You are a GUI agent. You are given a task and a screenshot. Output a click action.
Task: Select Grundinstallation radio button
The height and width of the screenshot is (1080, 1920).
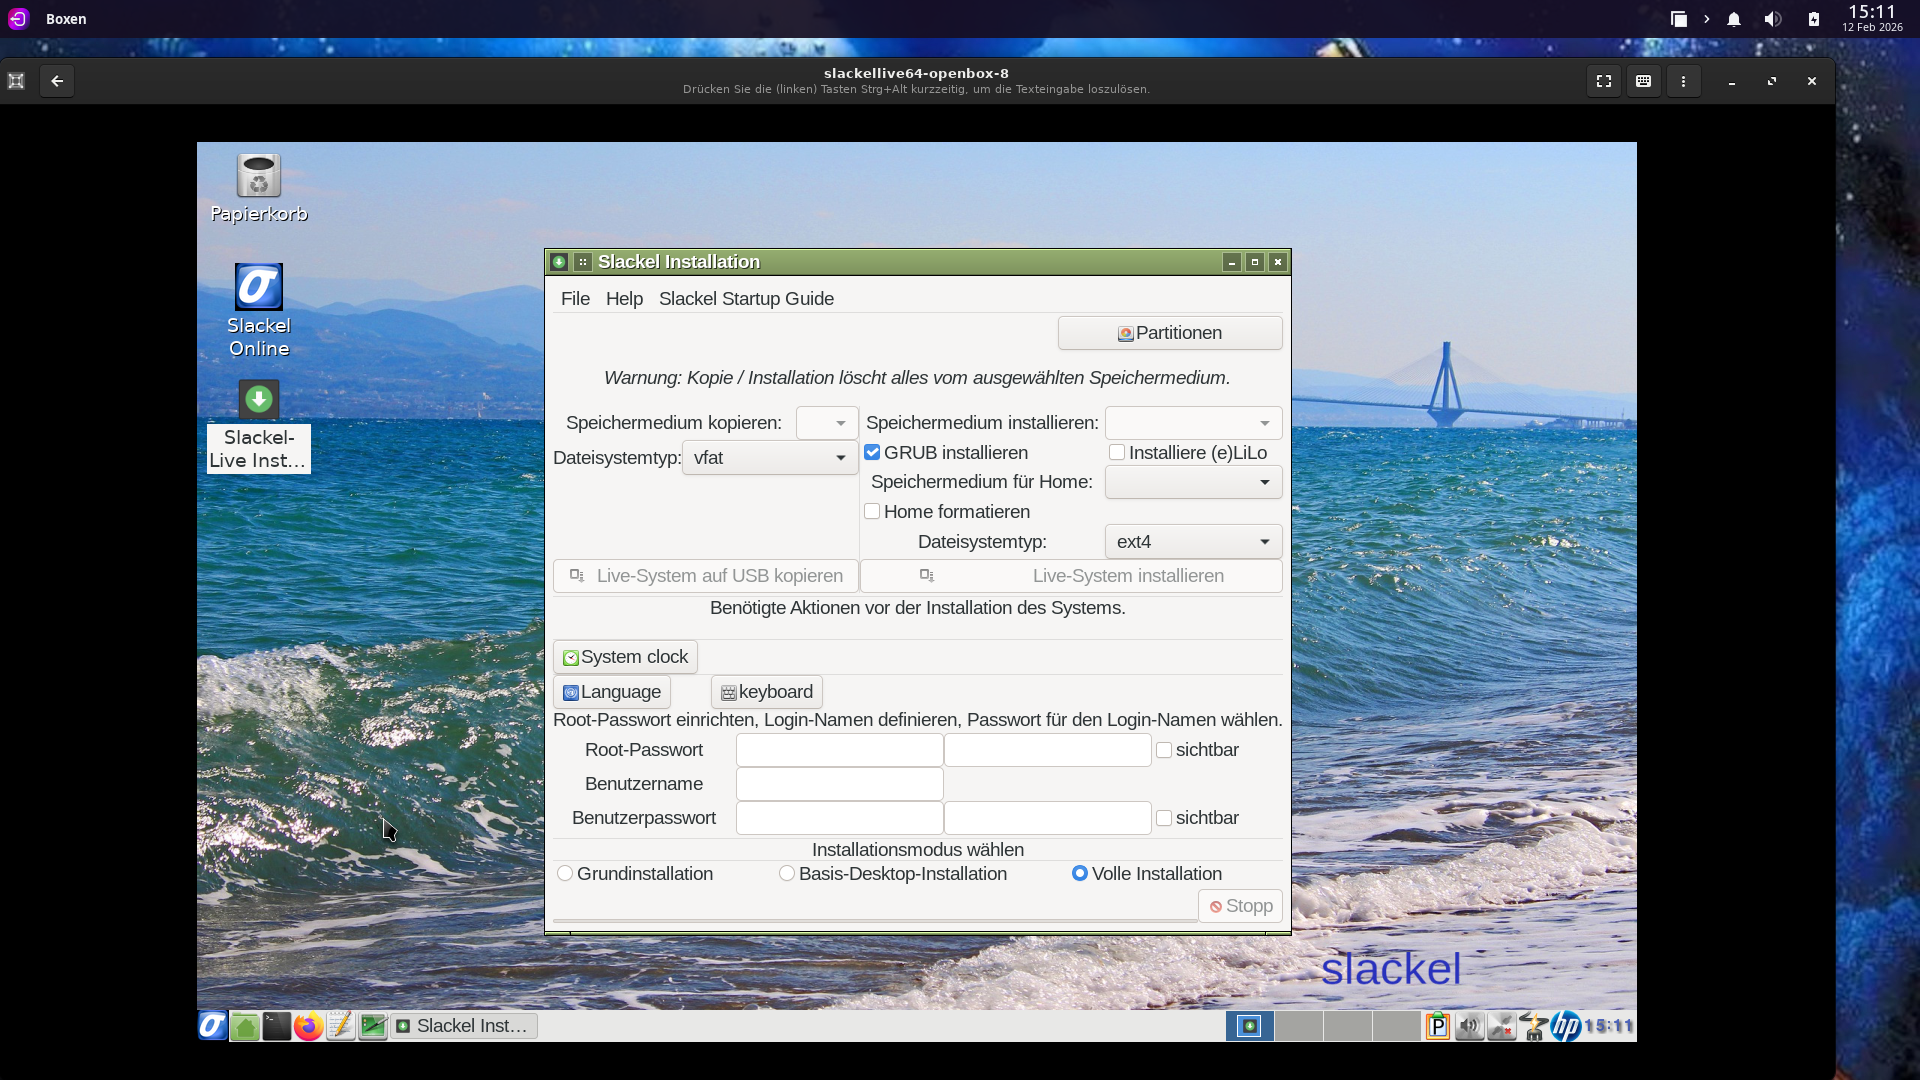pos(566,874)
